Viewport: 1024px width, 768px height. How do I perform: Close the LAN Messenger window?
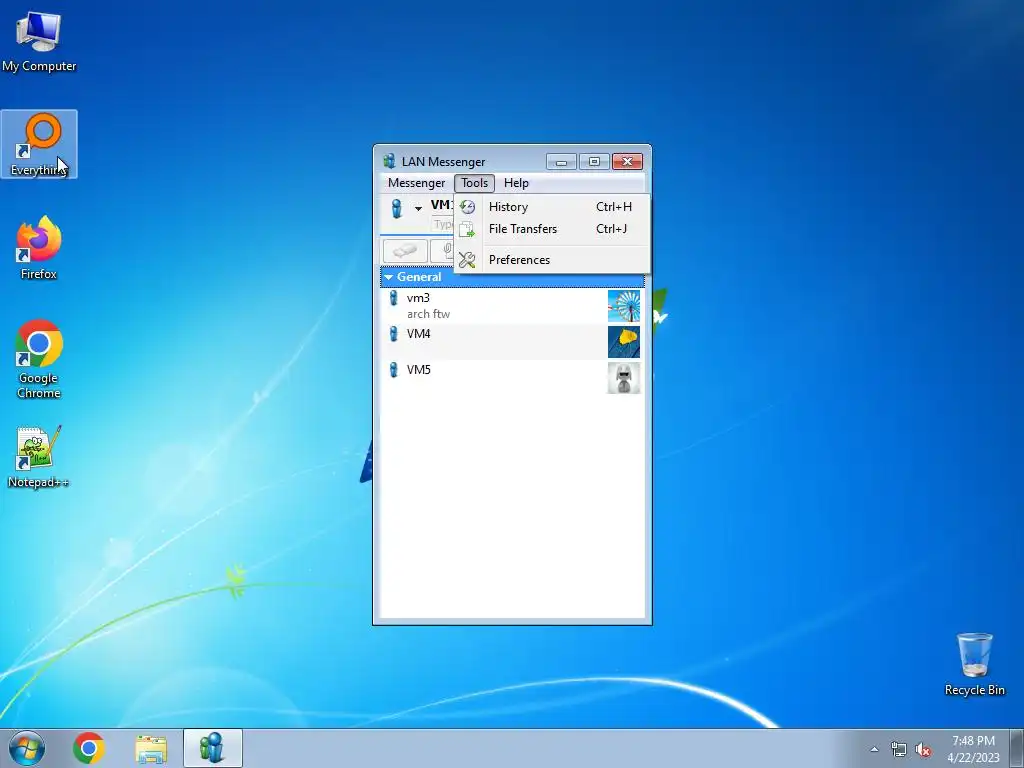(628, 161)
